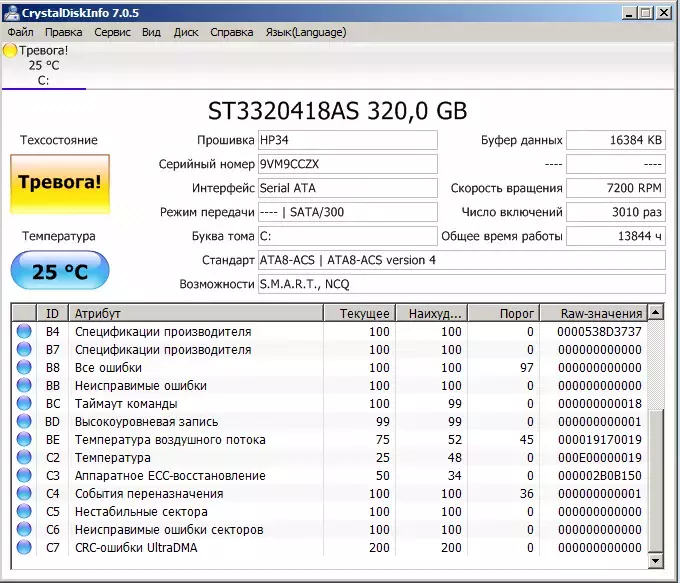
Task: Click the ID column header
Action: point(52,313)
